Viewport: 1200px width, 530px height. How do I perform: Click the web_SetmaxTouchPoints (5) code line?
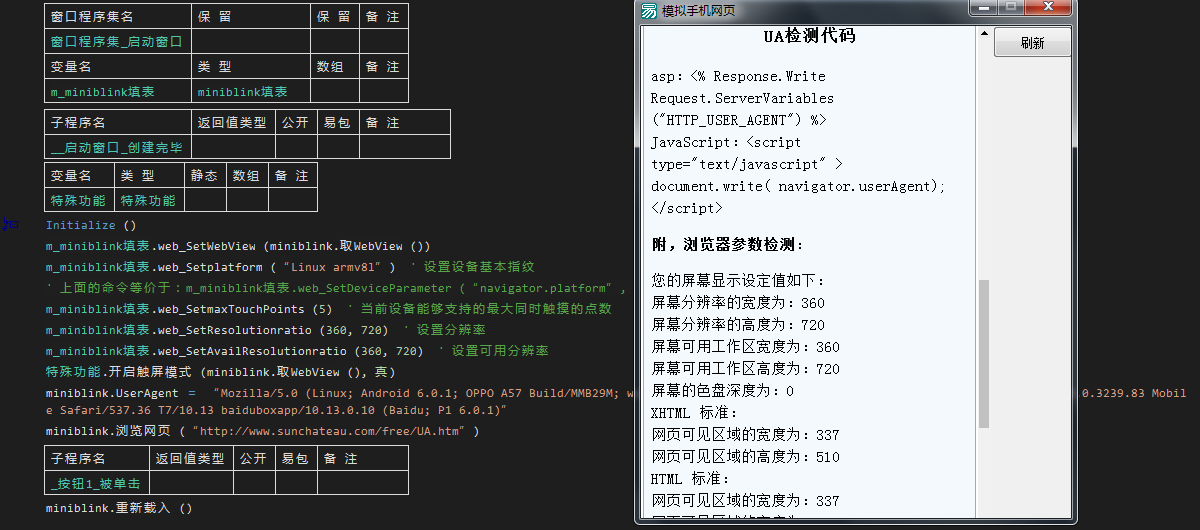pyautogui.click(x=189, y=310)
